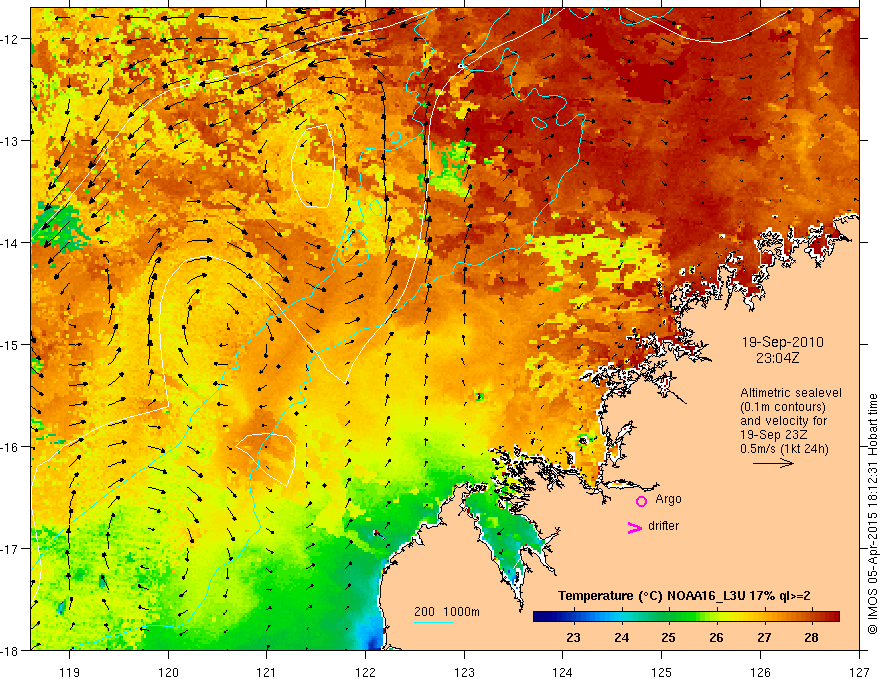Click longitude axis label 119

(70, 672)
